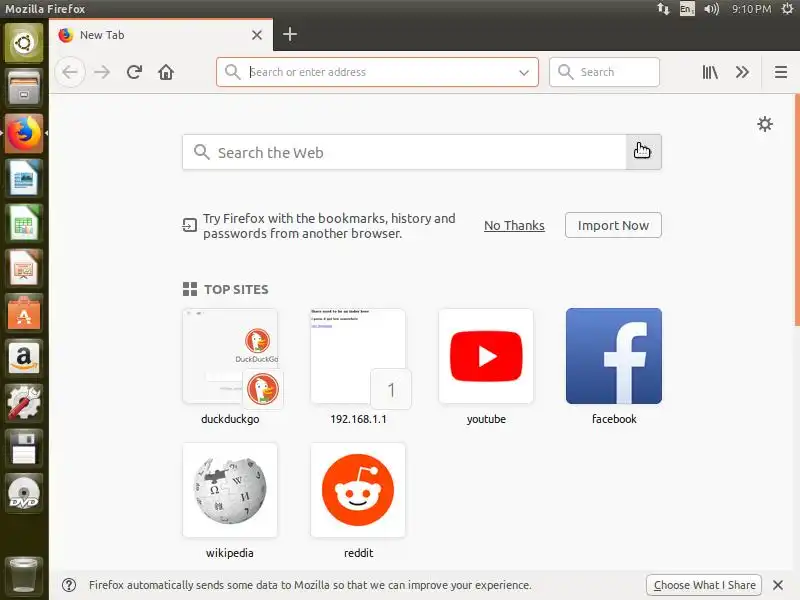Open the sound volume indicator
This screenshot has width=800, height=600.
711,9
